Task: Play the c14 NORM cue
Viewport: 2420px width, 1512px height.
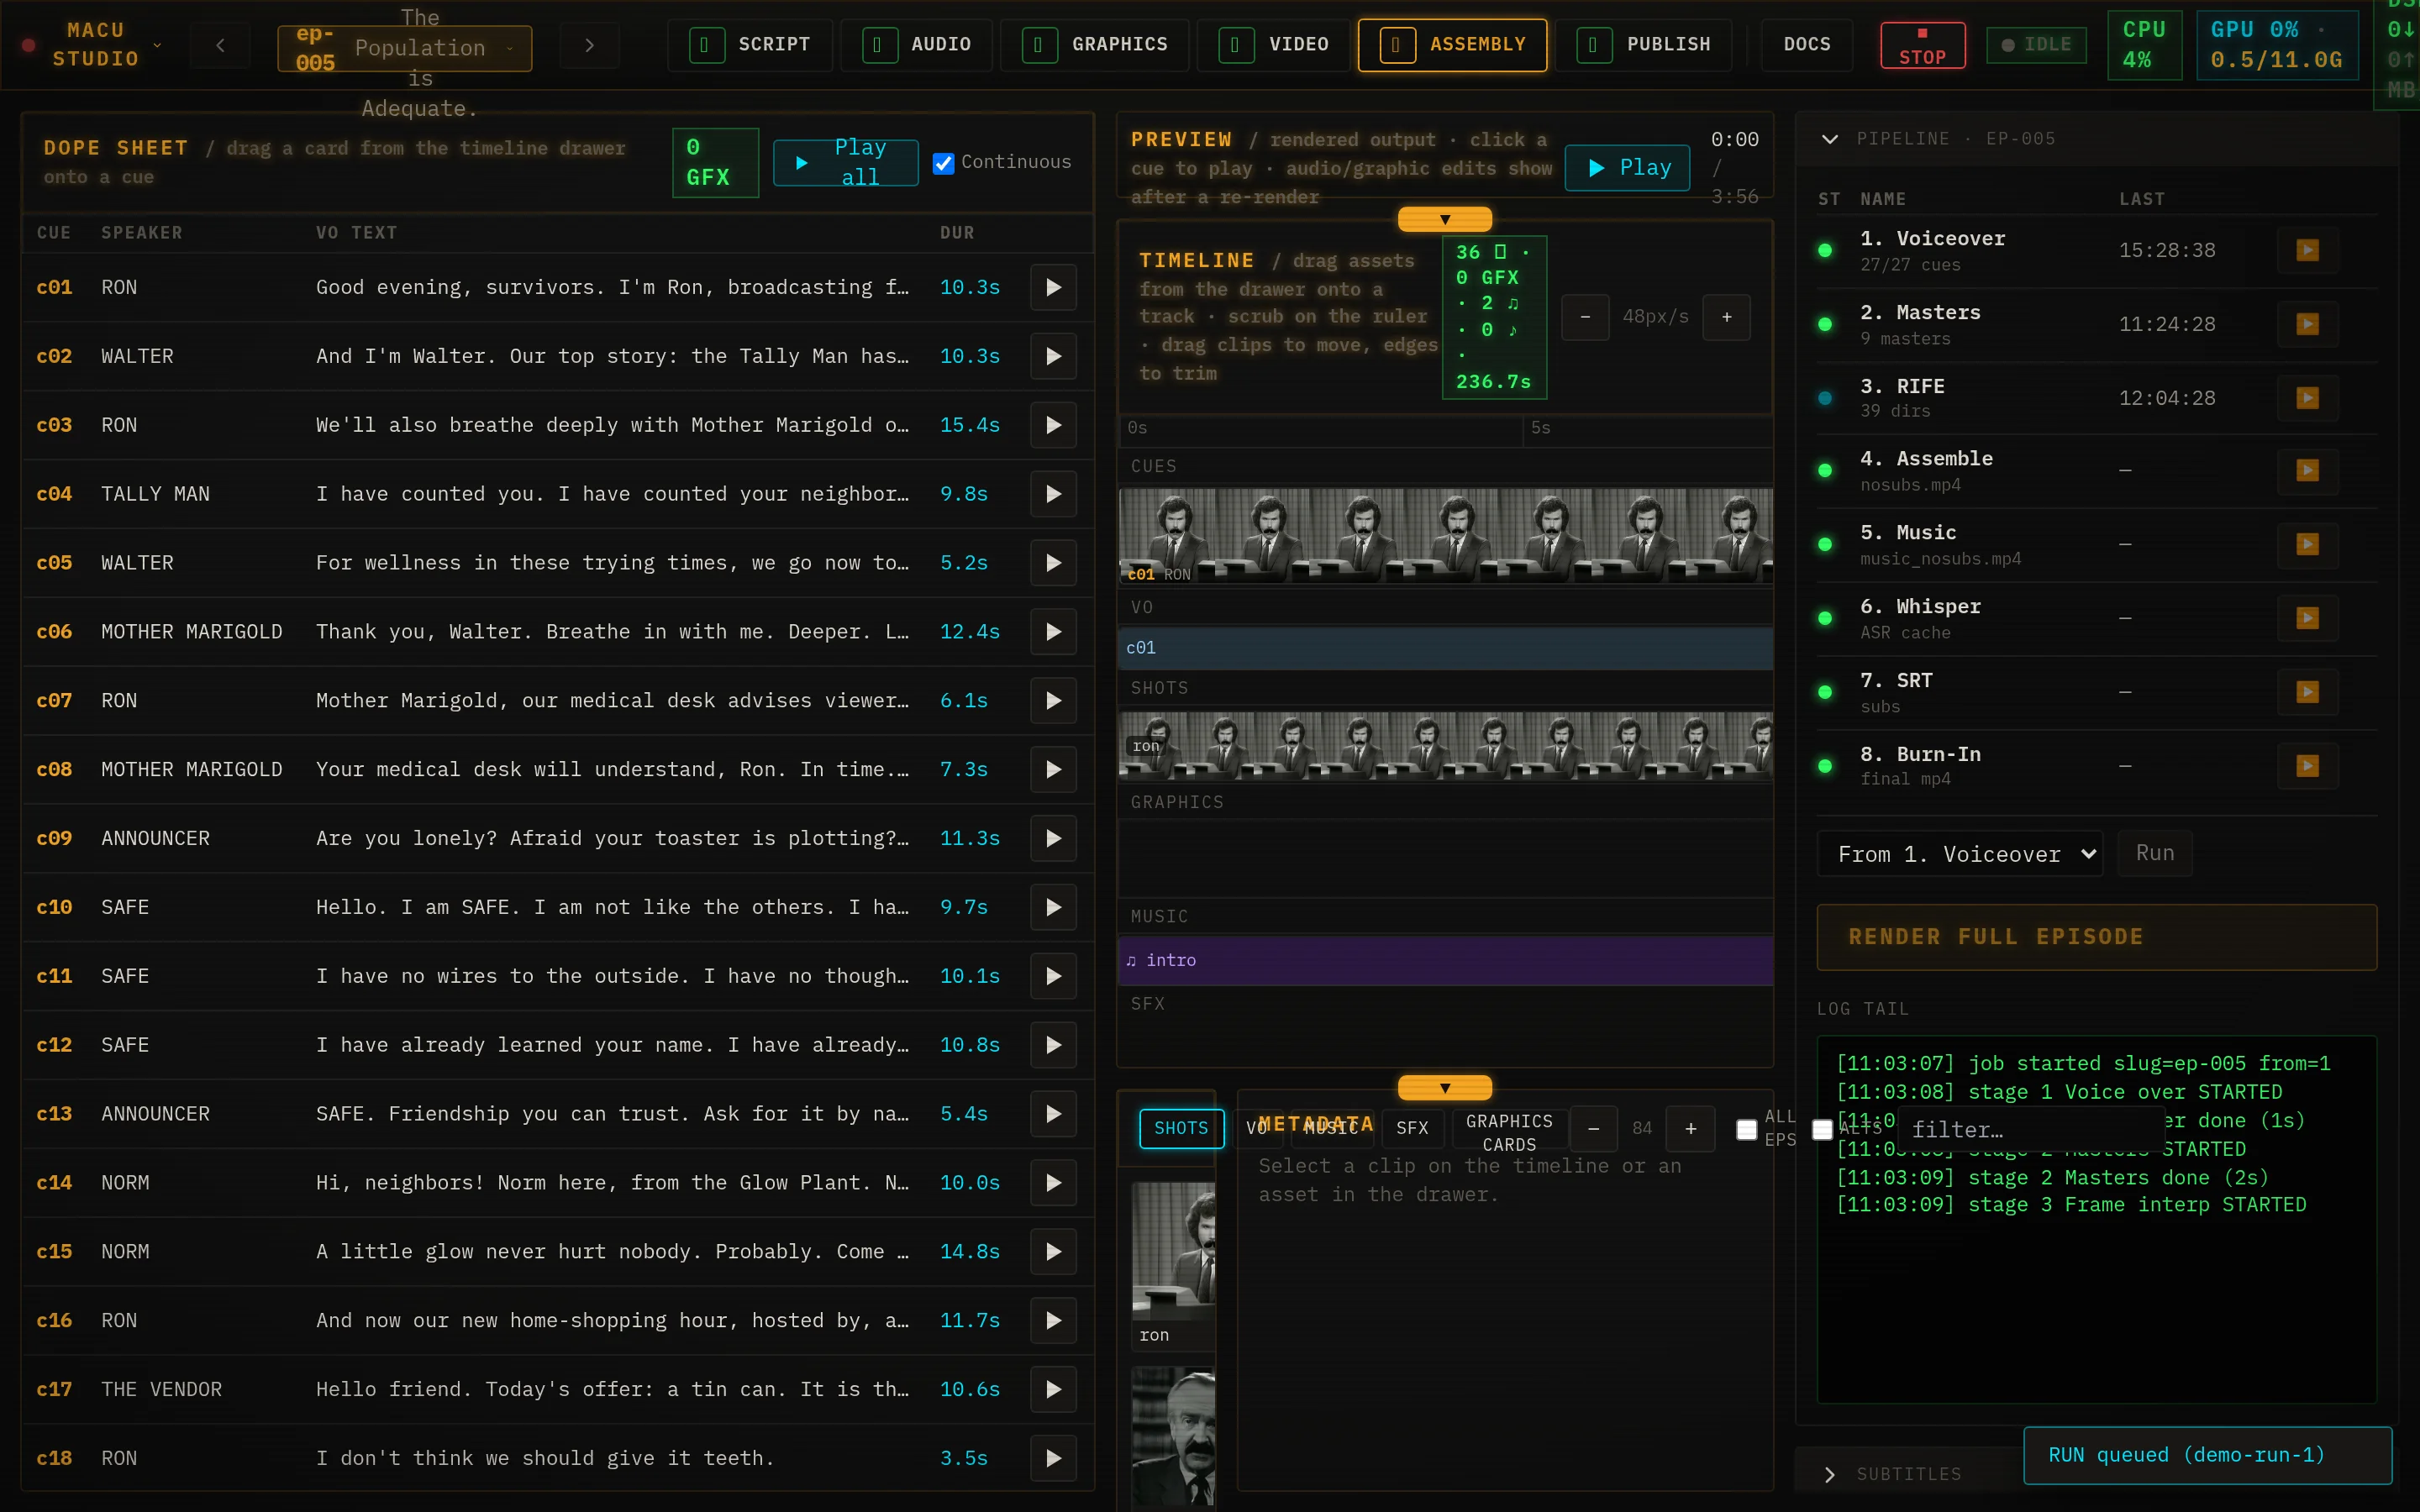Action: tap(1053, 1184)
